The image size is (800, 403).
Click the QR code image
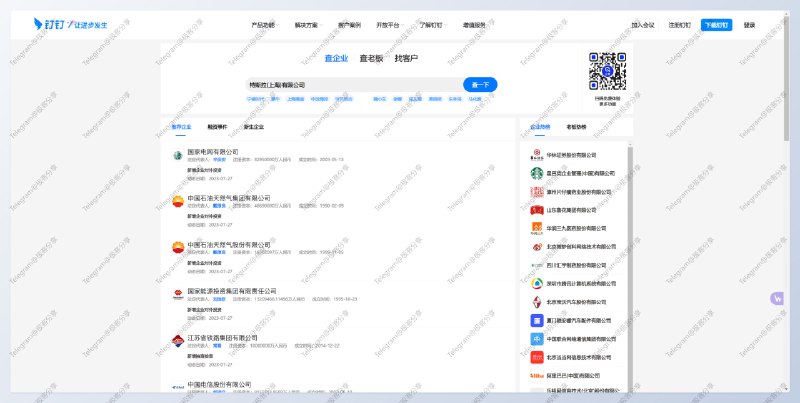coord(607,71)
